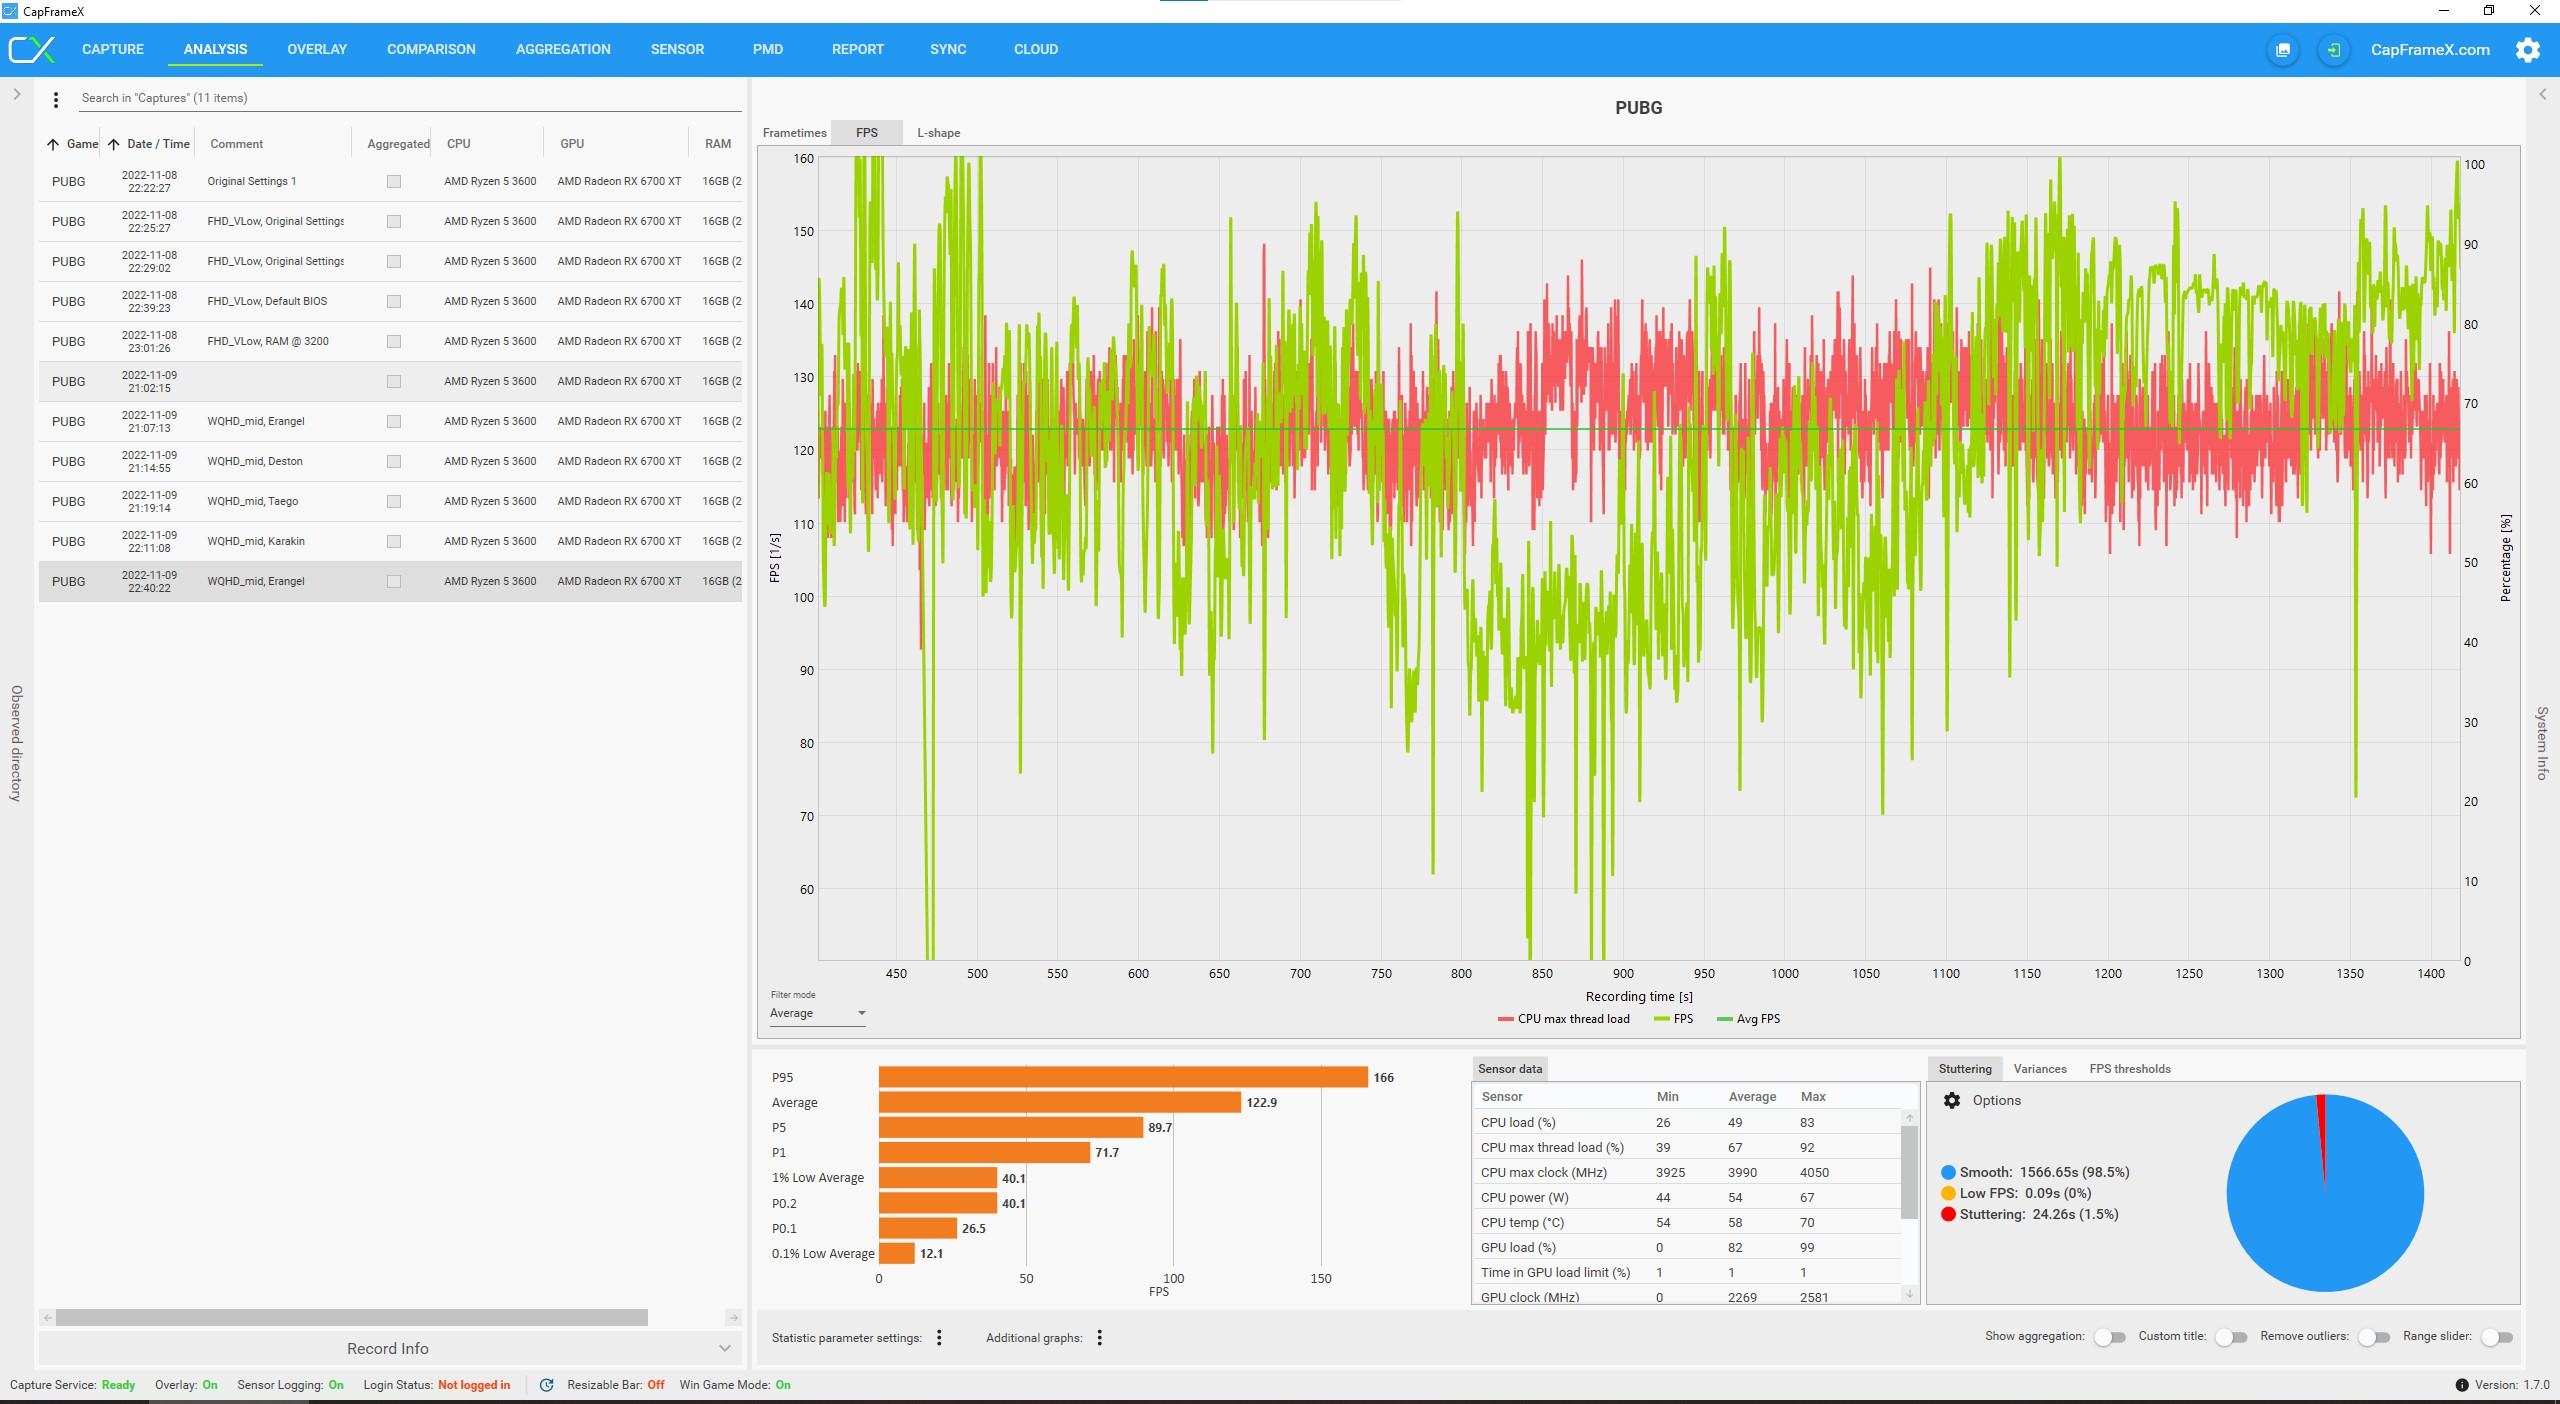Click the Search in Captures field
Image resolution: width=2560 pixels, height=1404 pixels.
(400, 98)
